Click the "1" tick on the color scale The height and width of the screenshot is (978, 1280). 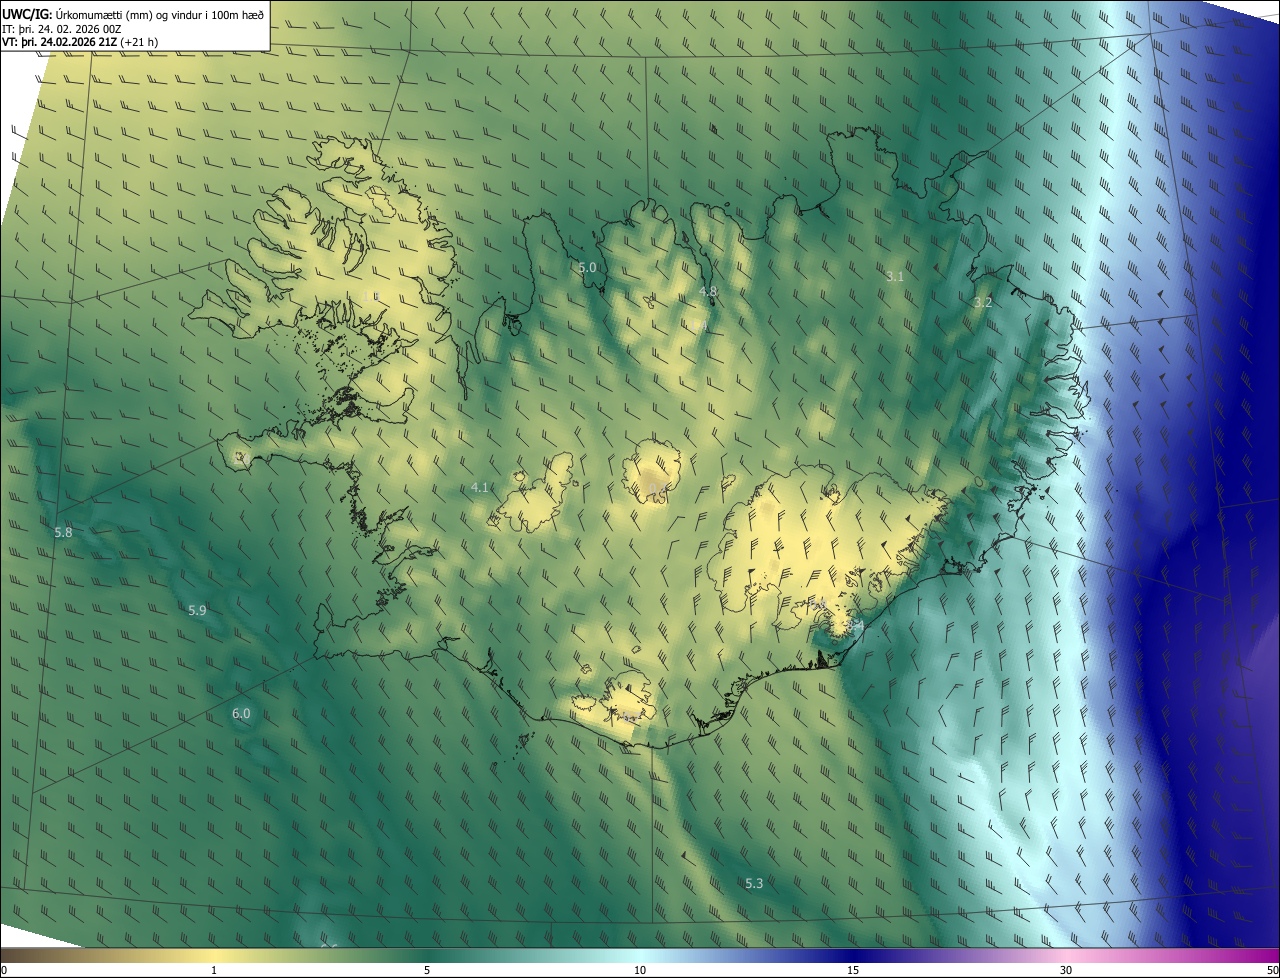[x=214, y=970]
